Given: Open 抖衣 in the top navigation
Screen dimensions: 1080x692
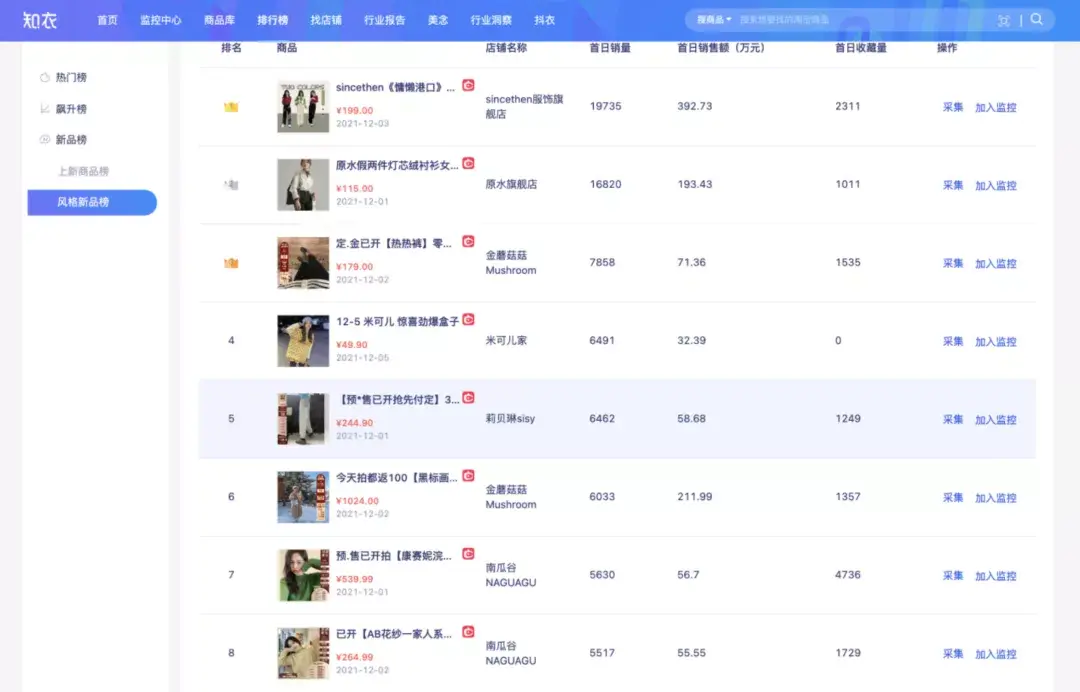Looking at the screenshot, I should (x=544, y=20).
